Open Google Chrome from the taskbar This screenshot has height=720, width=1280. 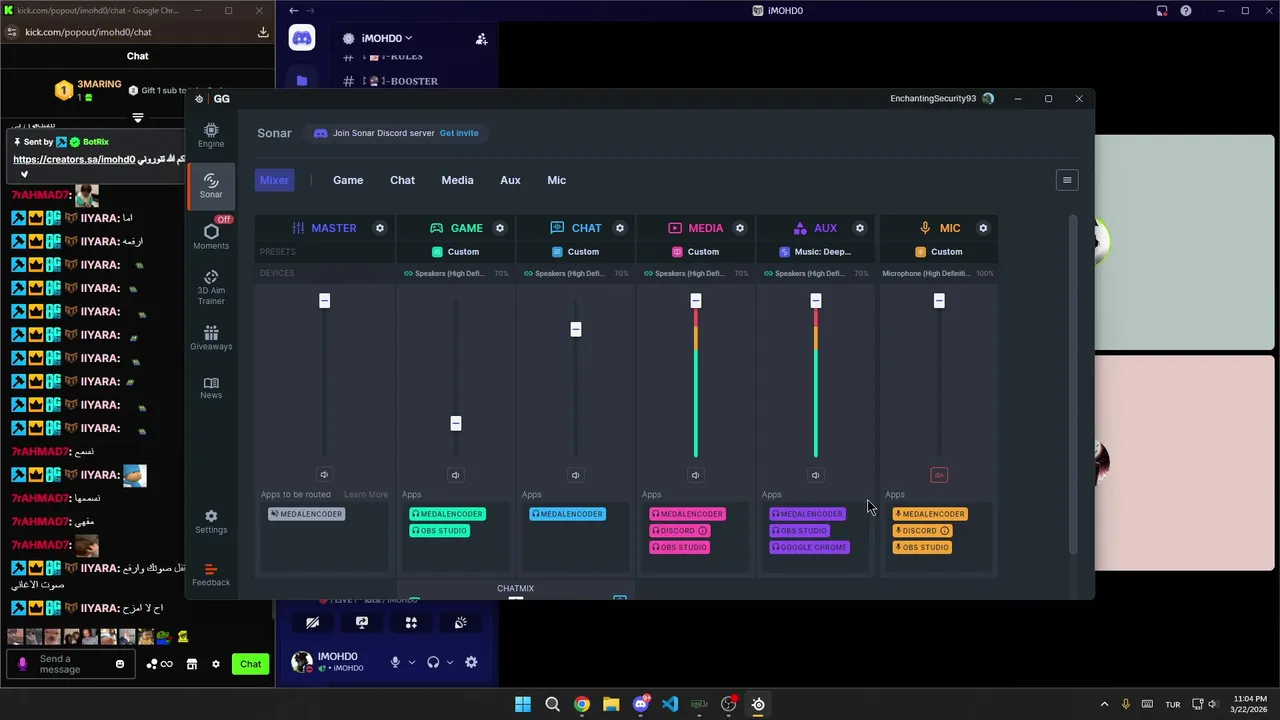point(582,704)
